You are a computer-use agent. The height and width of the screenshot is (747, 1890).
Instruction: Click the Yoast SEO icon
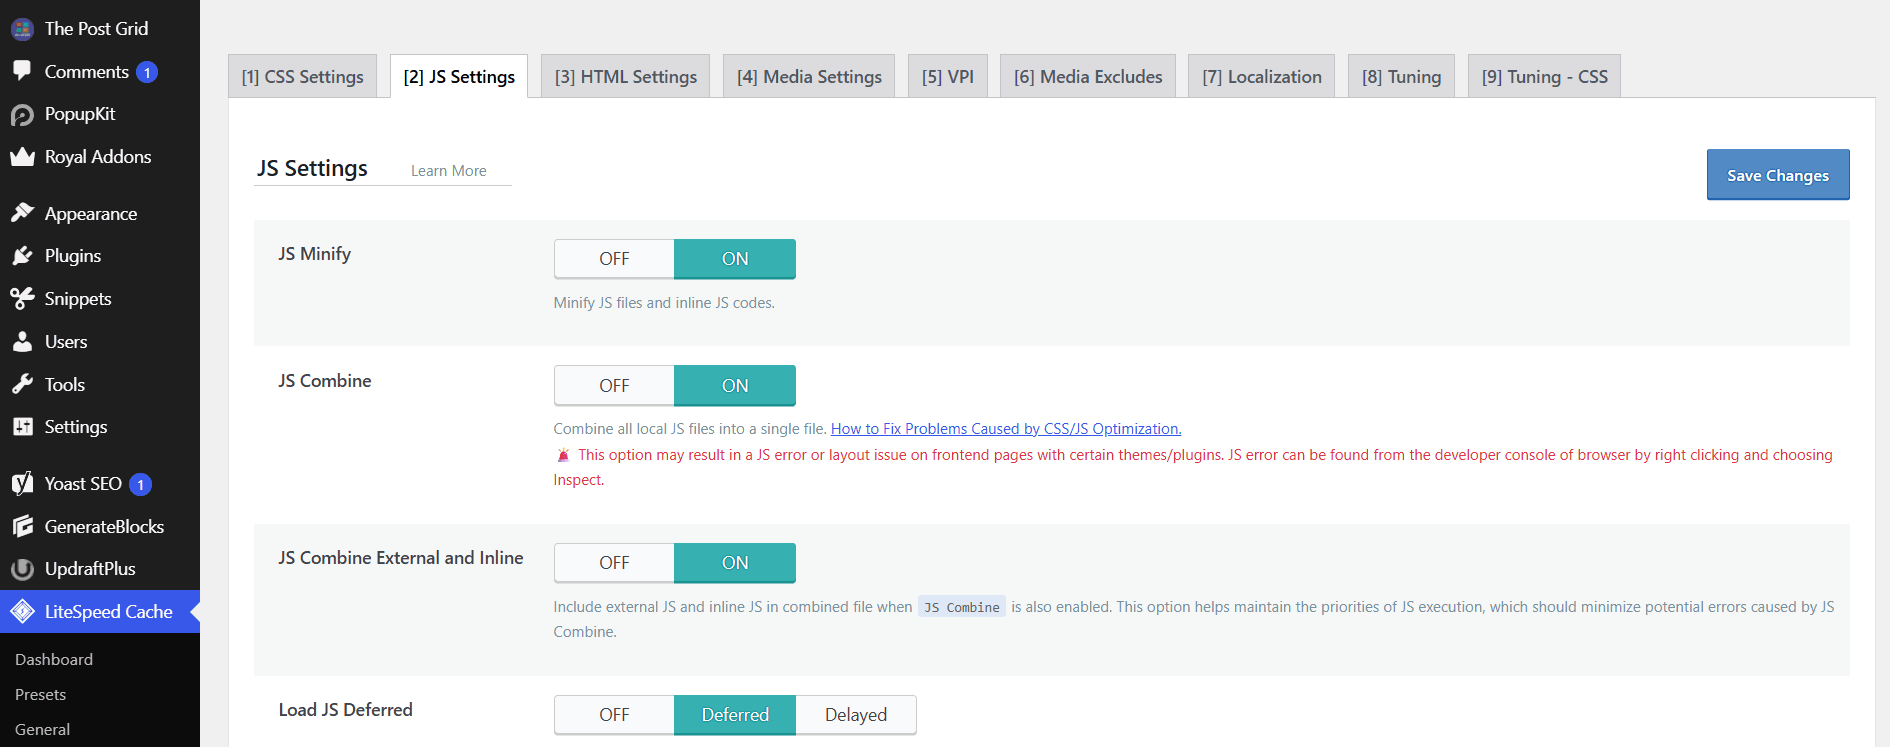coord(22,484)
